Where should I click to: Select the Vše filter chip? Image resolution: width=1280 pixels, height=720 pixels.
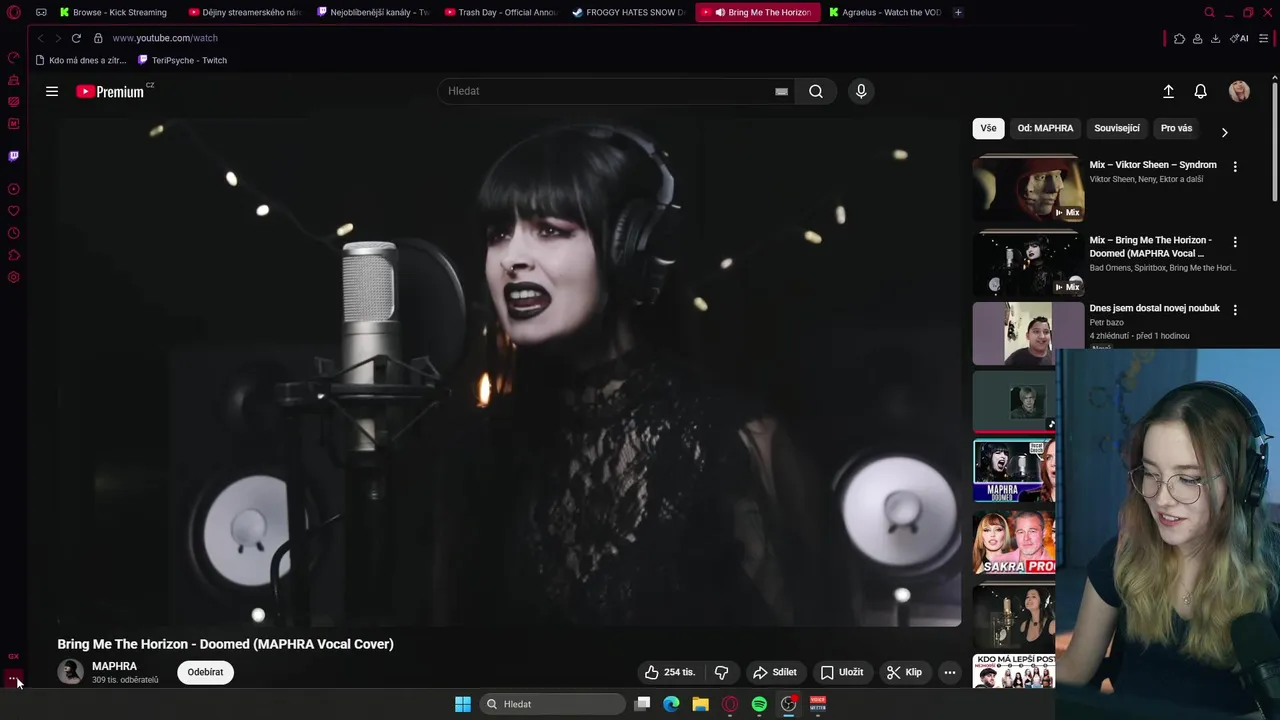point(988,128)
